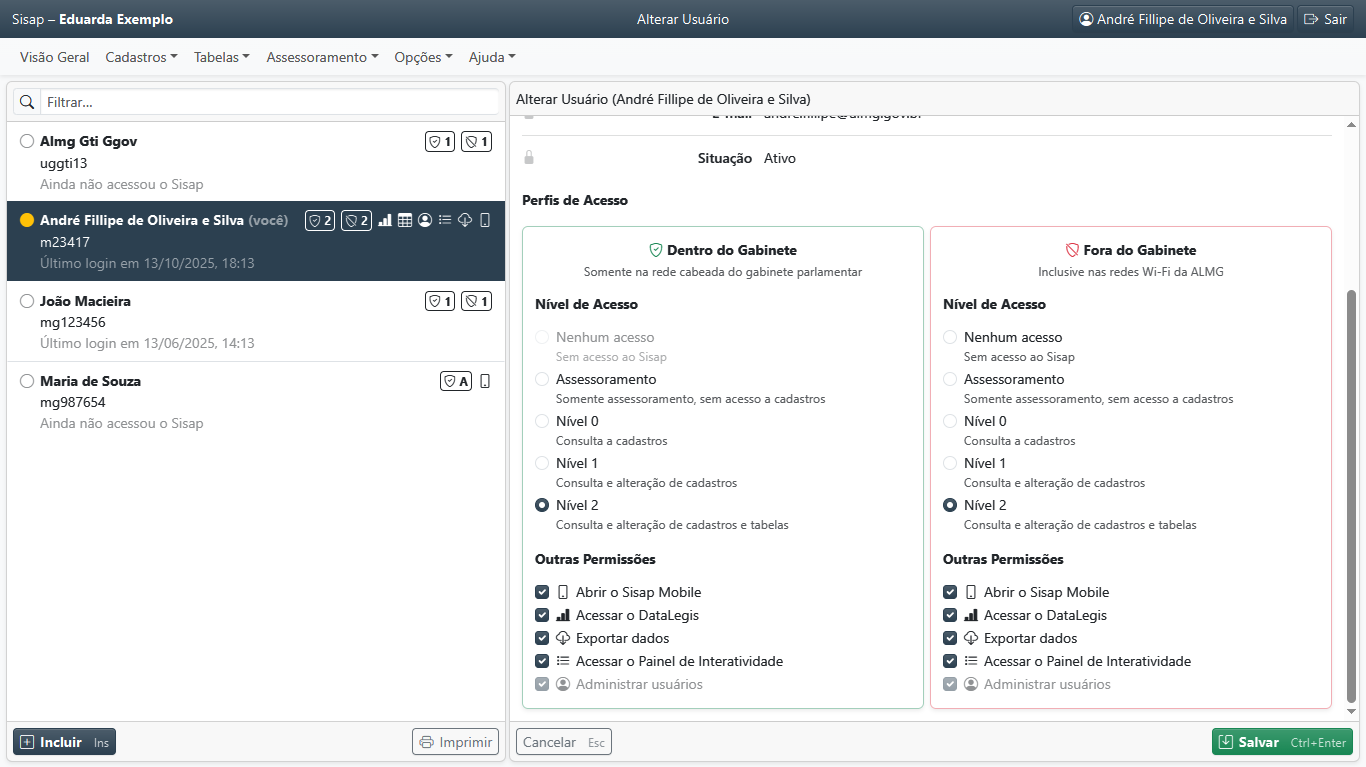
Task: Click the magnifying glass search icon
Action: (x=27, y=102)
